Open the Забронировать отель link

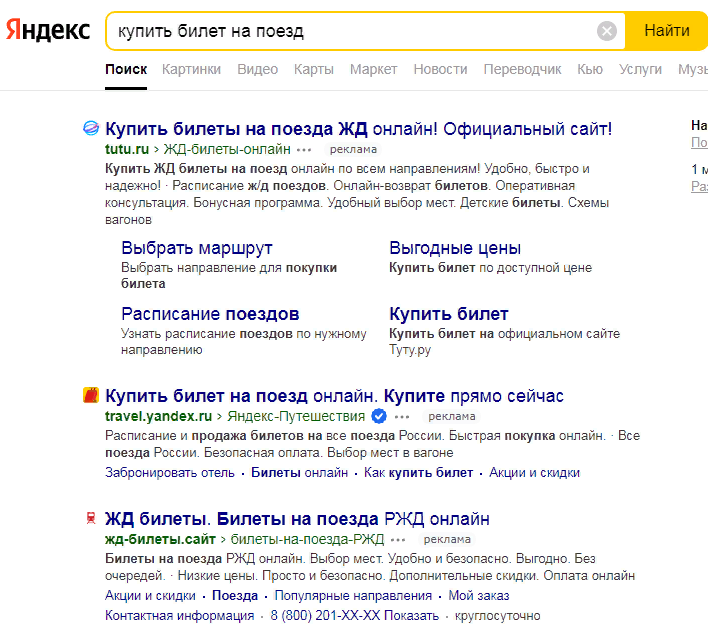point(170,473)
